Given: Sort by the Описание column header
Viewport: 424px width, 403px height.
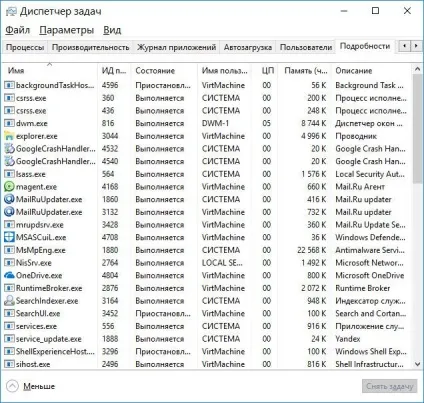Looking at the screenshot, I should point(371,70).
